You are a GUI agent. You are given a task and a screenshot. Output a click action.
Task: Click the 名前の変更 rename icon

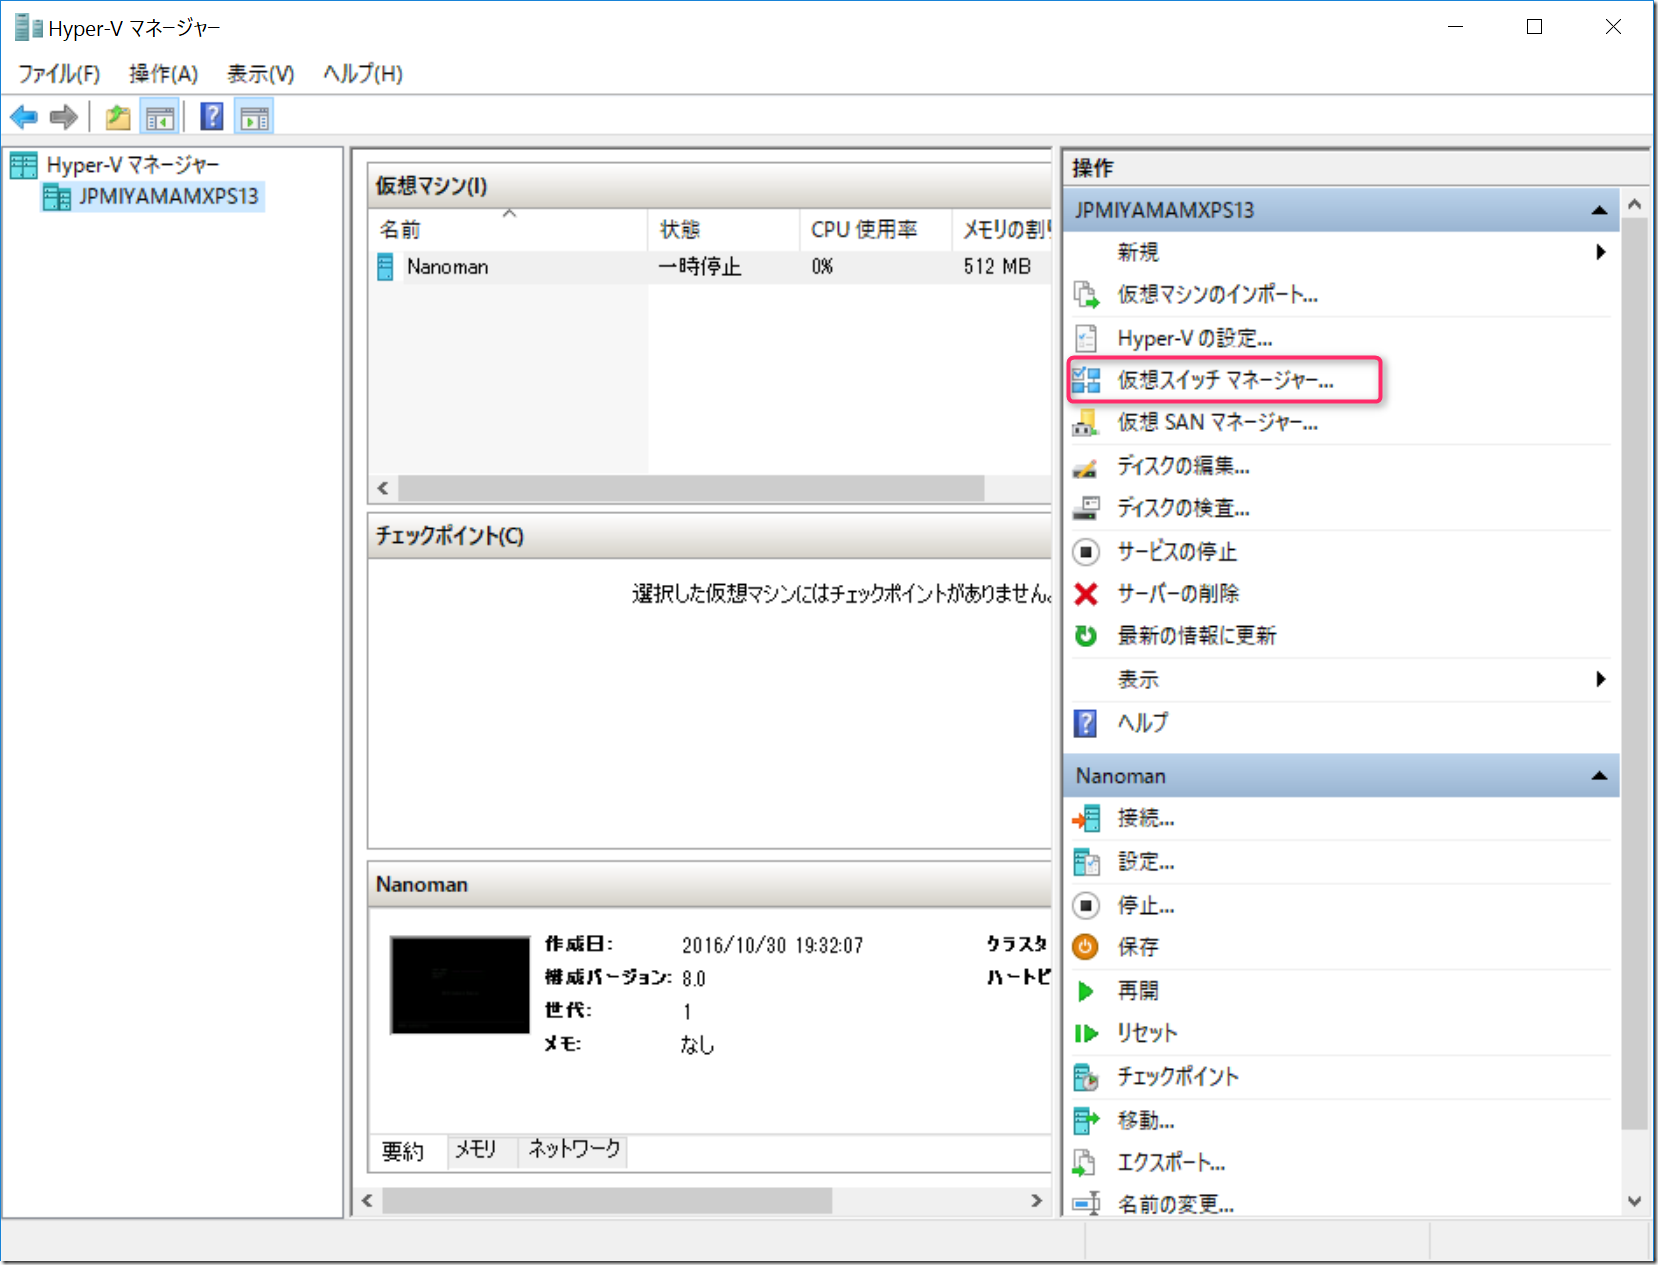click(x=1086, y=1204)
